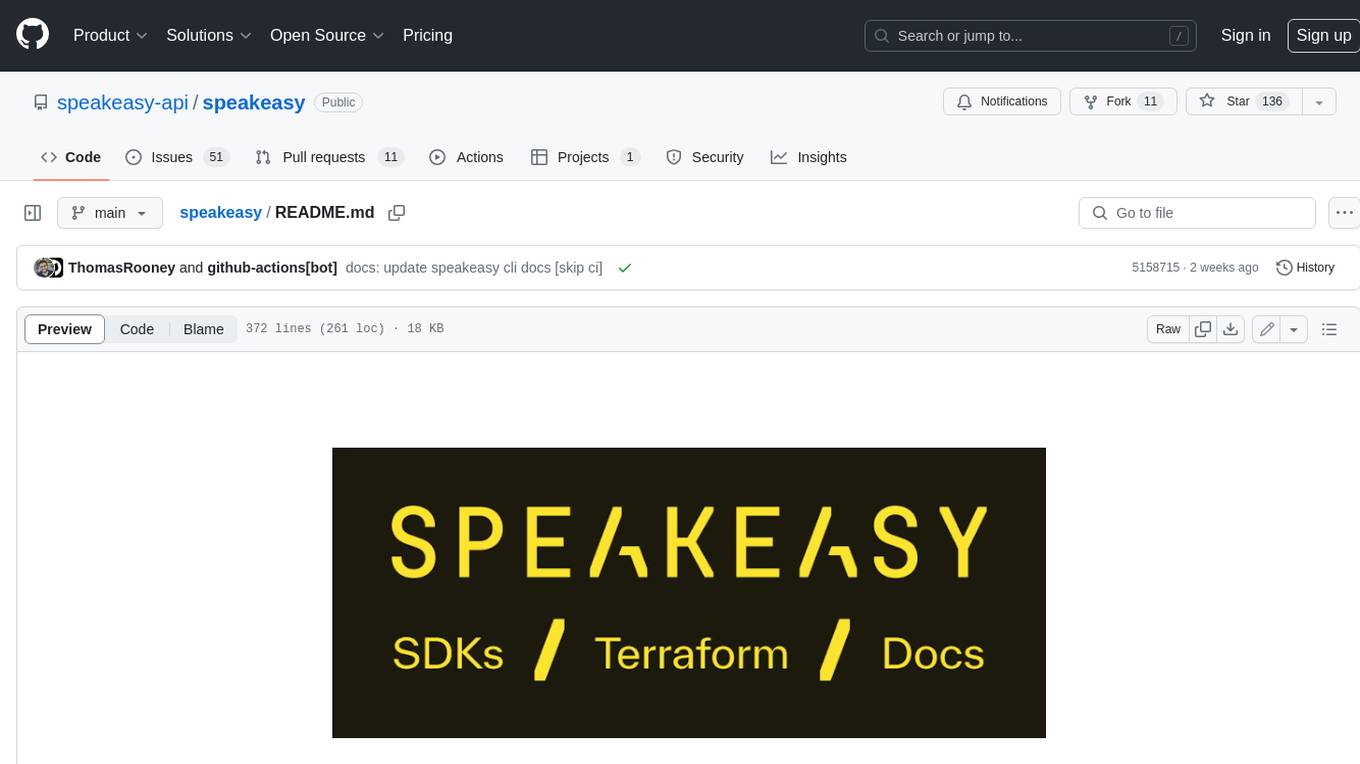Click the Sign up button
Screen dimensions: 1360x764
coord(1323,35)
